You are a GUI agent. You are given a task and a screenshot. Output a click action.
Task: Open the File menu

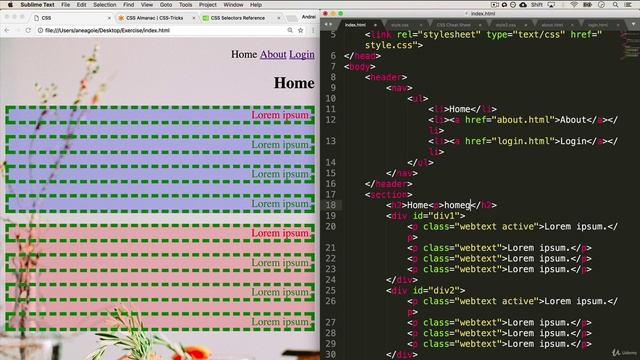[x=65, y=5]
